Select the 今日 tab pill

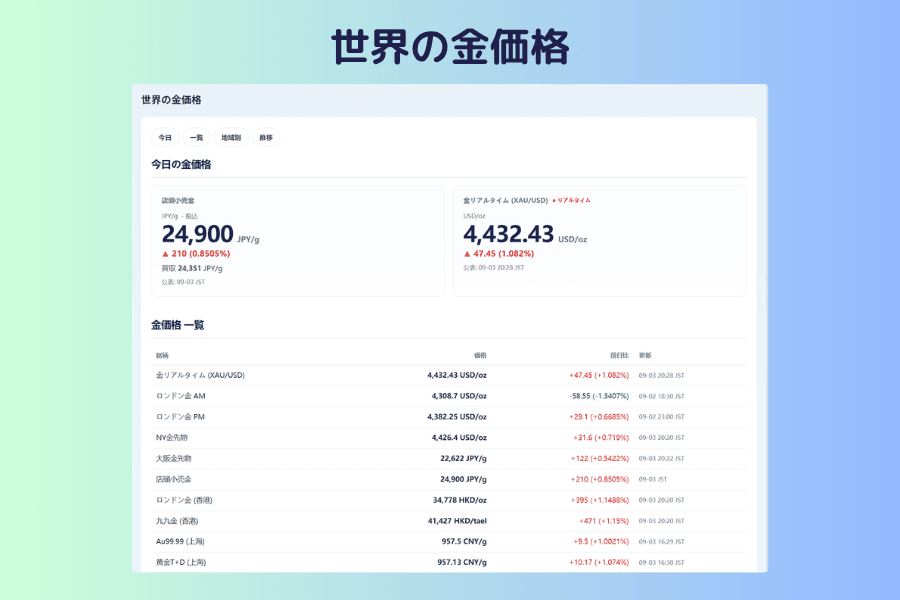click(165, 138)
